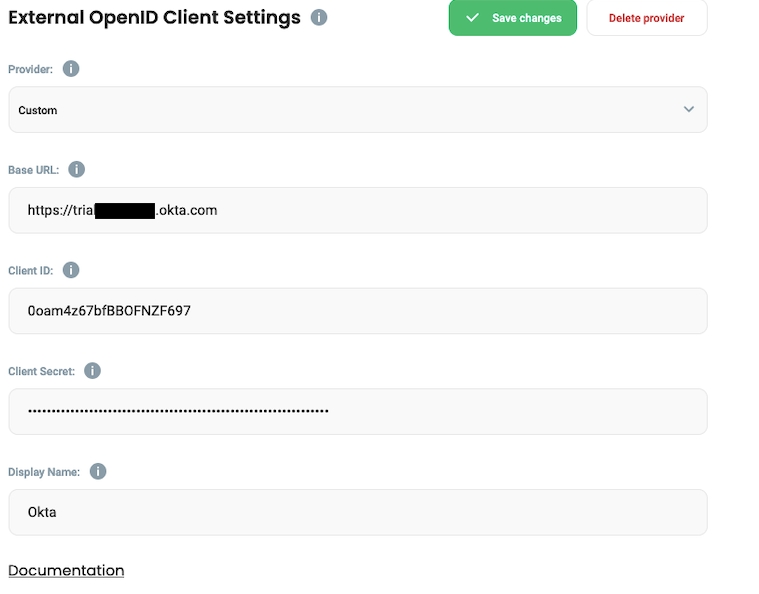Click the Base URL info icon
The image size is (759, 594).
click(76, 170)
